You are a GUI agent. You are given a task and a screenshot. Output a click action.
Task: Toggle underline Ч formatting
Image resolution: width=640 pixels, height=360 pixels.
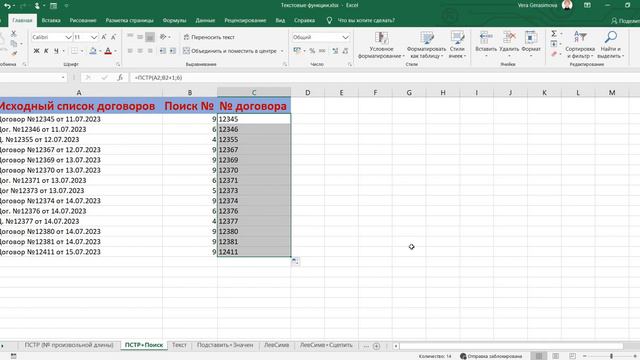(x=56, y=51)
